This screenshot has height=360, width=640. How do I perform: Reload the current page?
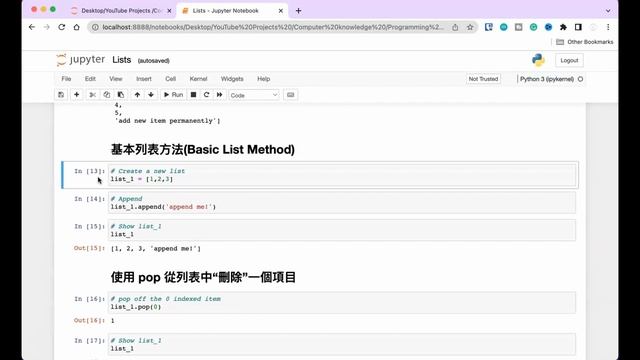62,27
